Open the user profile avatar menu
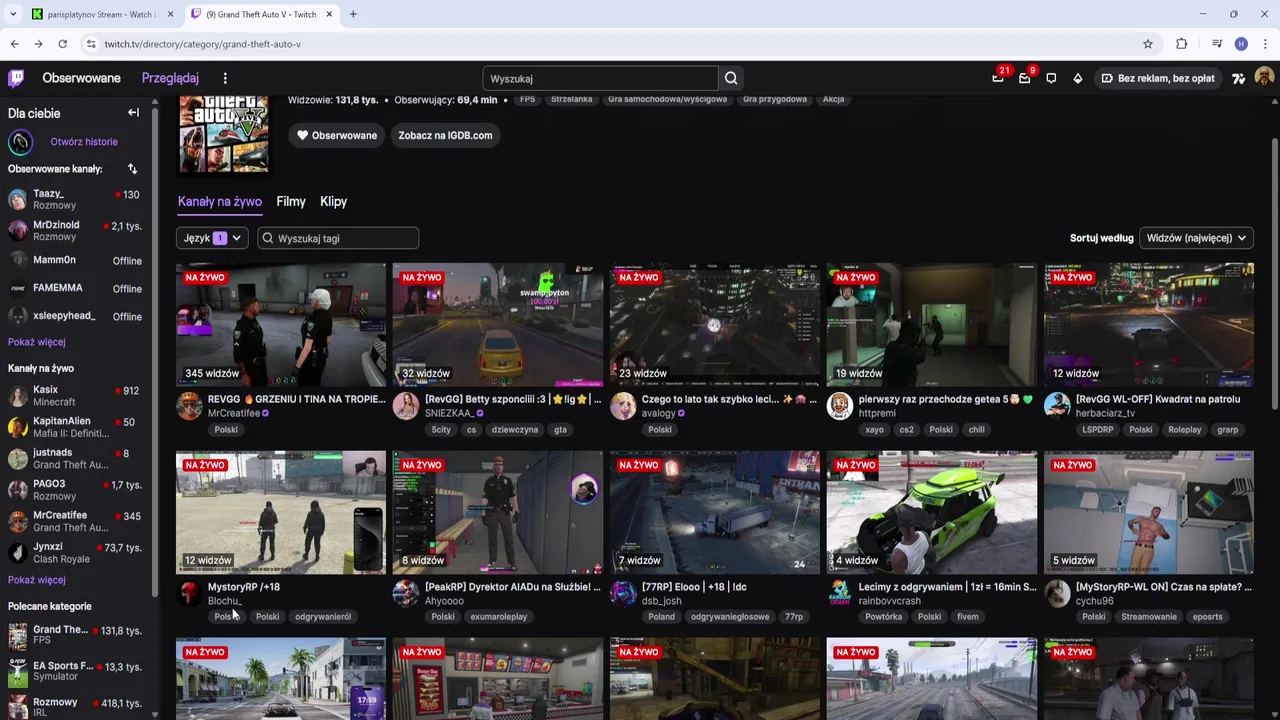 pyautogui.click(x=1263, y=78)
